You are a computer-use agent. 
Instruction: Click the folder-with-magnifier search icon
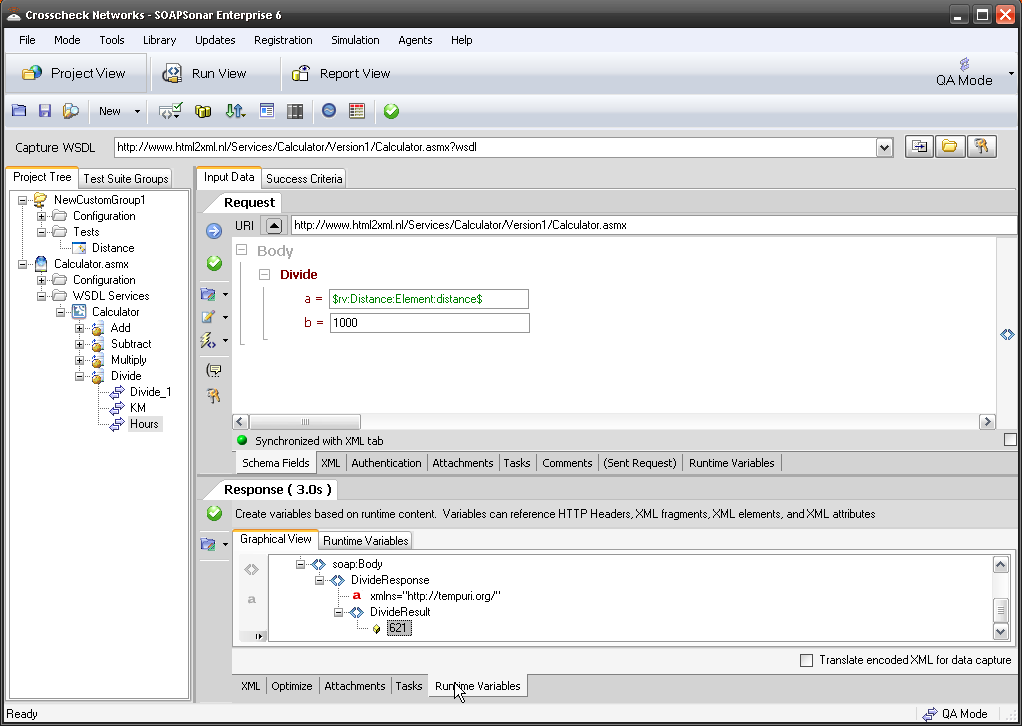tap(70, 111)
